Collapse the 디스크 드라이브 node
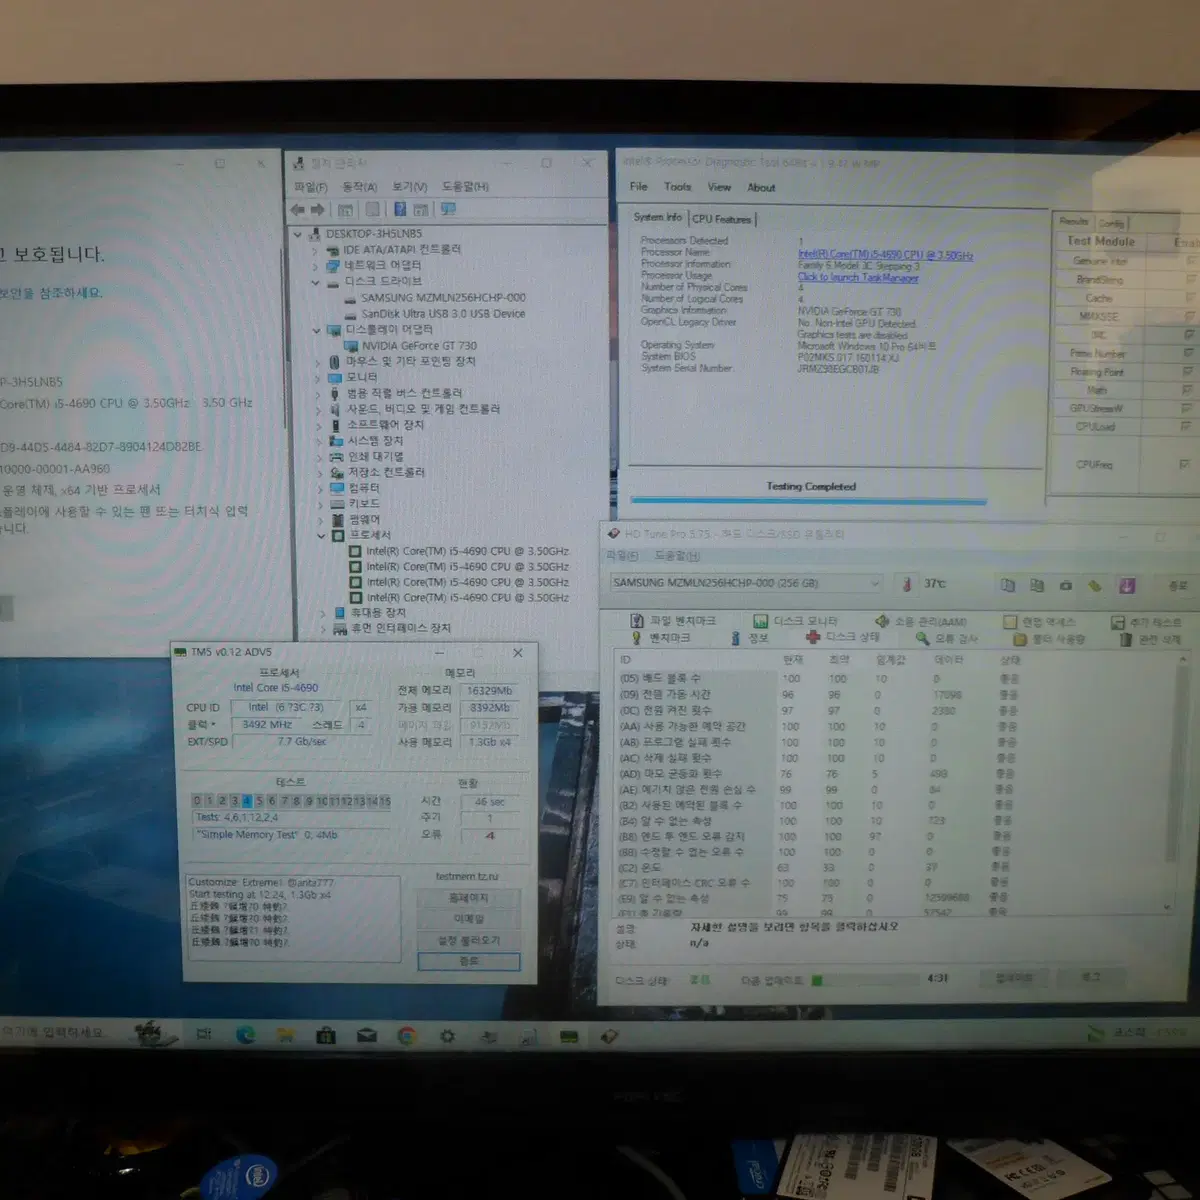Image resolution: width=1200 pixels, height=1200 pixels. (x=315, y=282)
